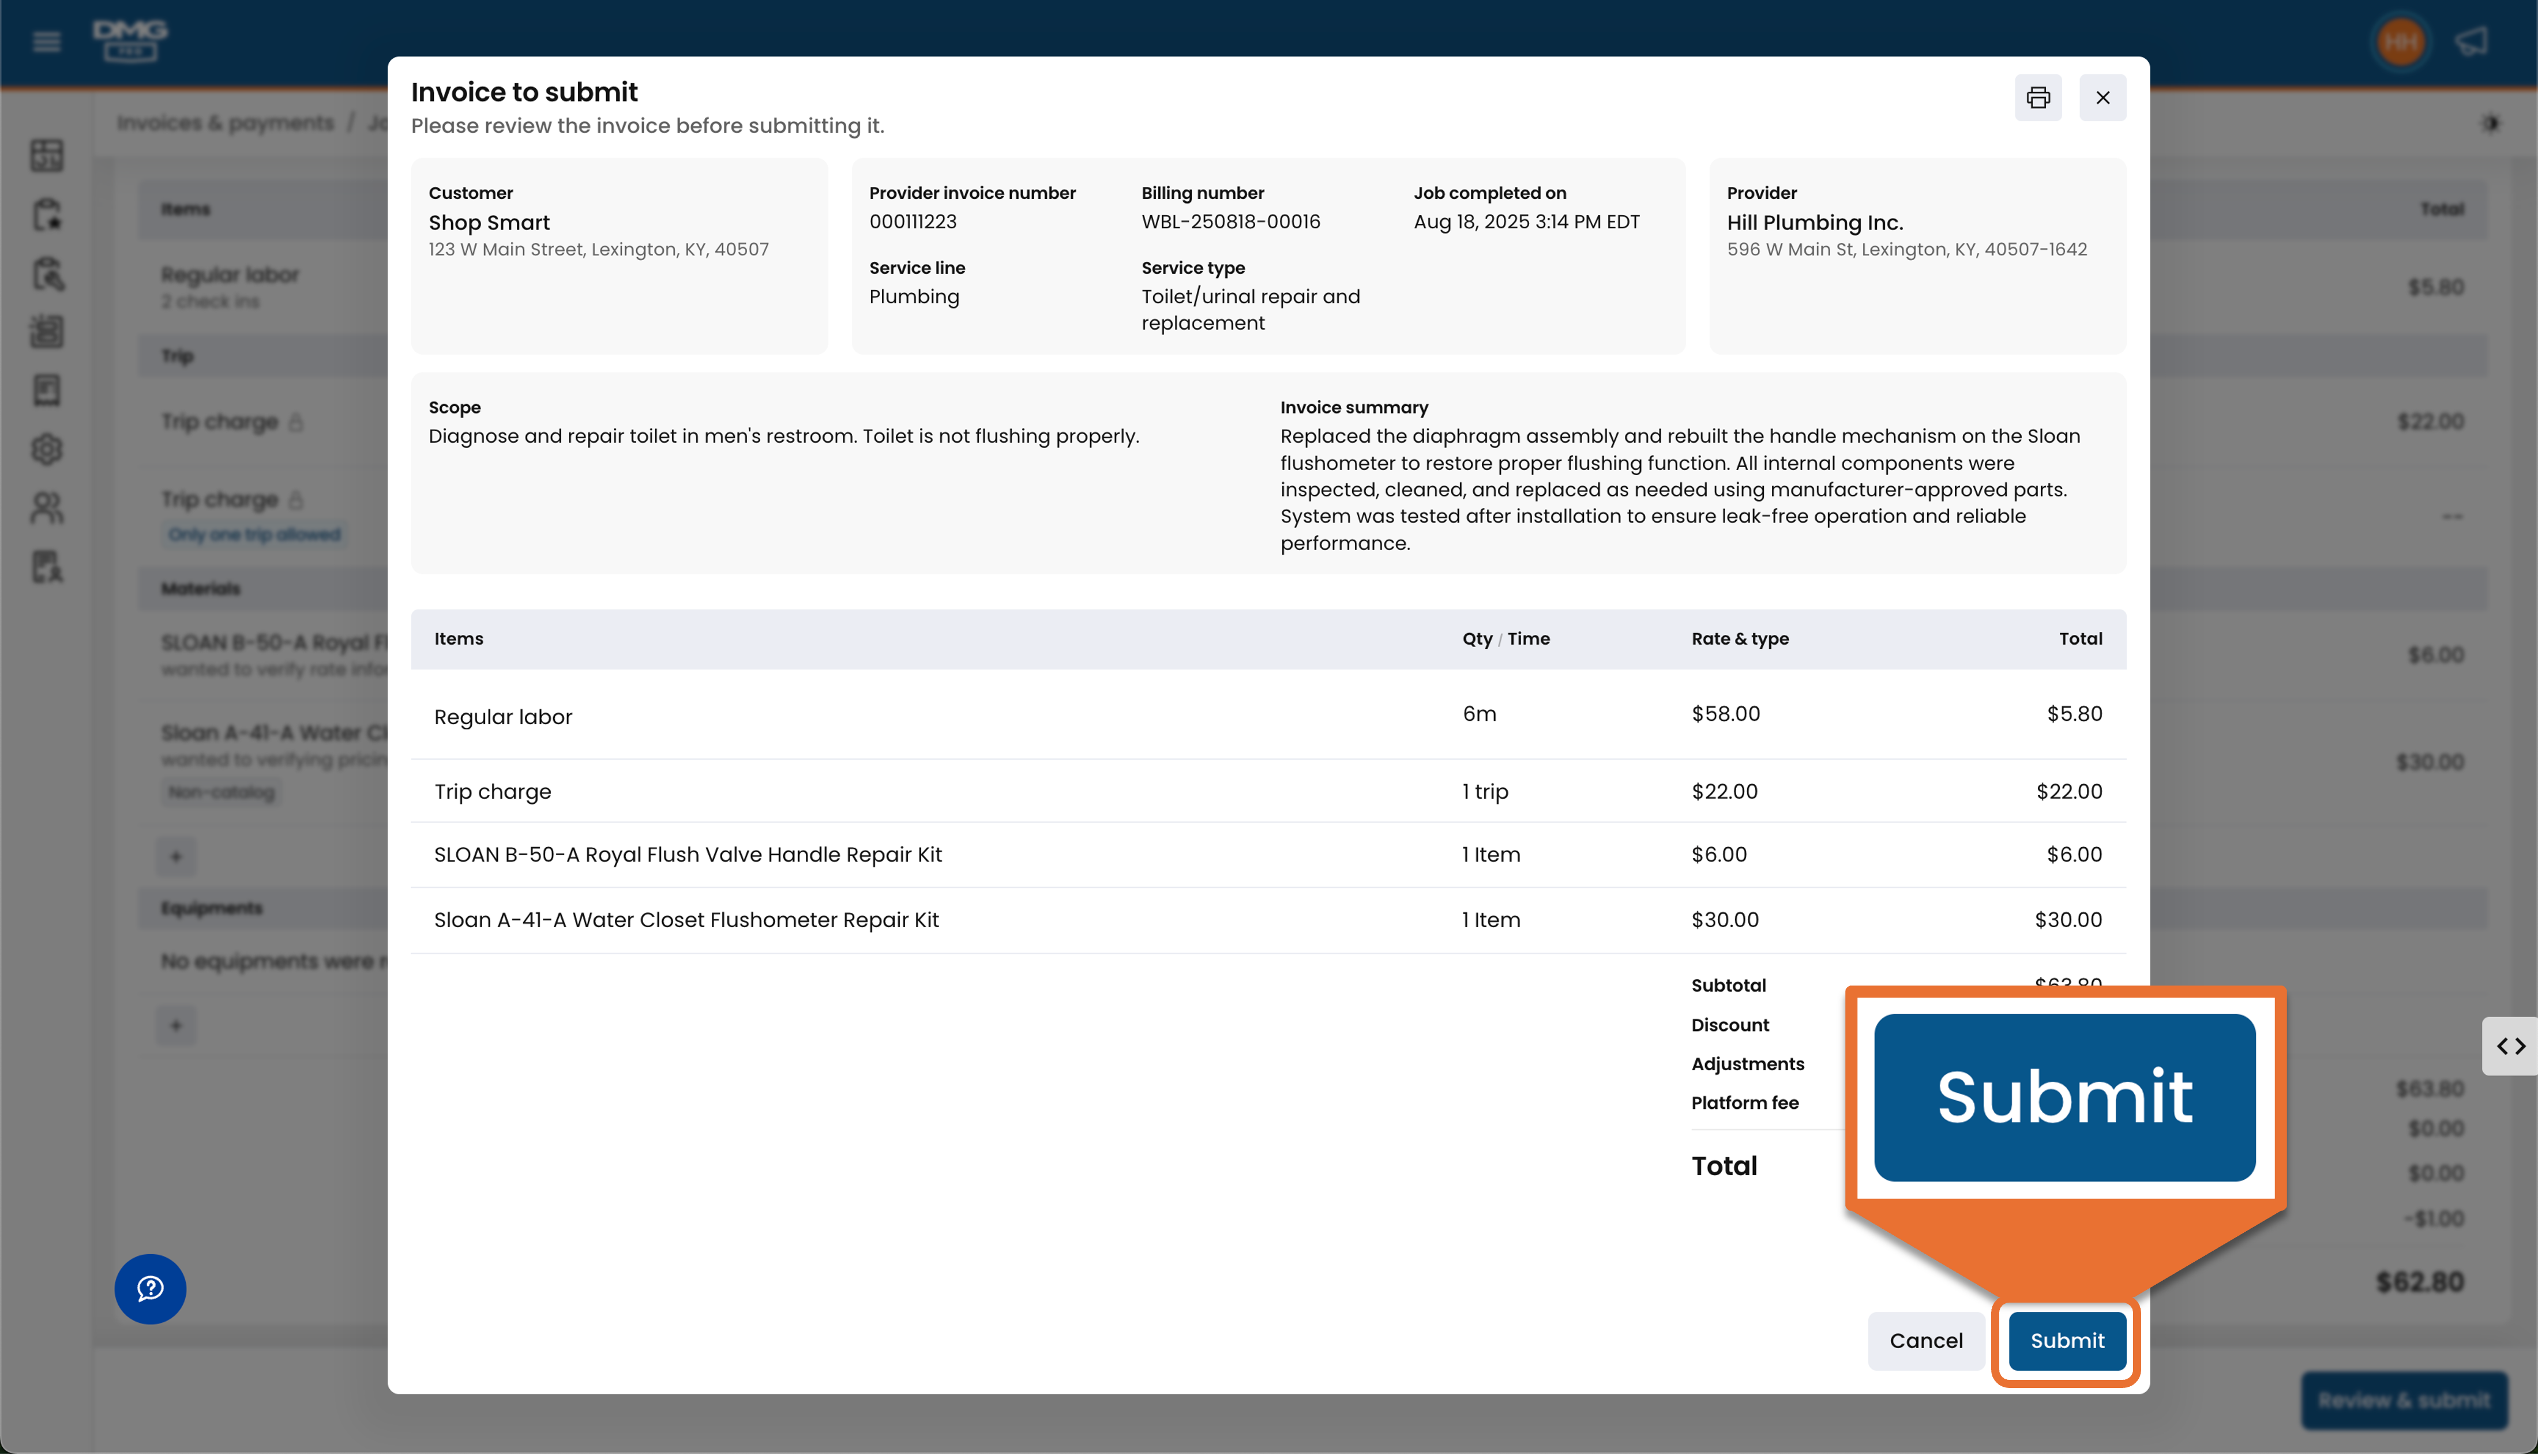Image resolution: width=2538 pixels, height=1456 pixels.
Task: Click the $58.00 labor rate
Action: coord(1725,714)
